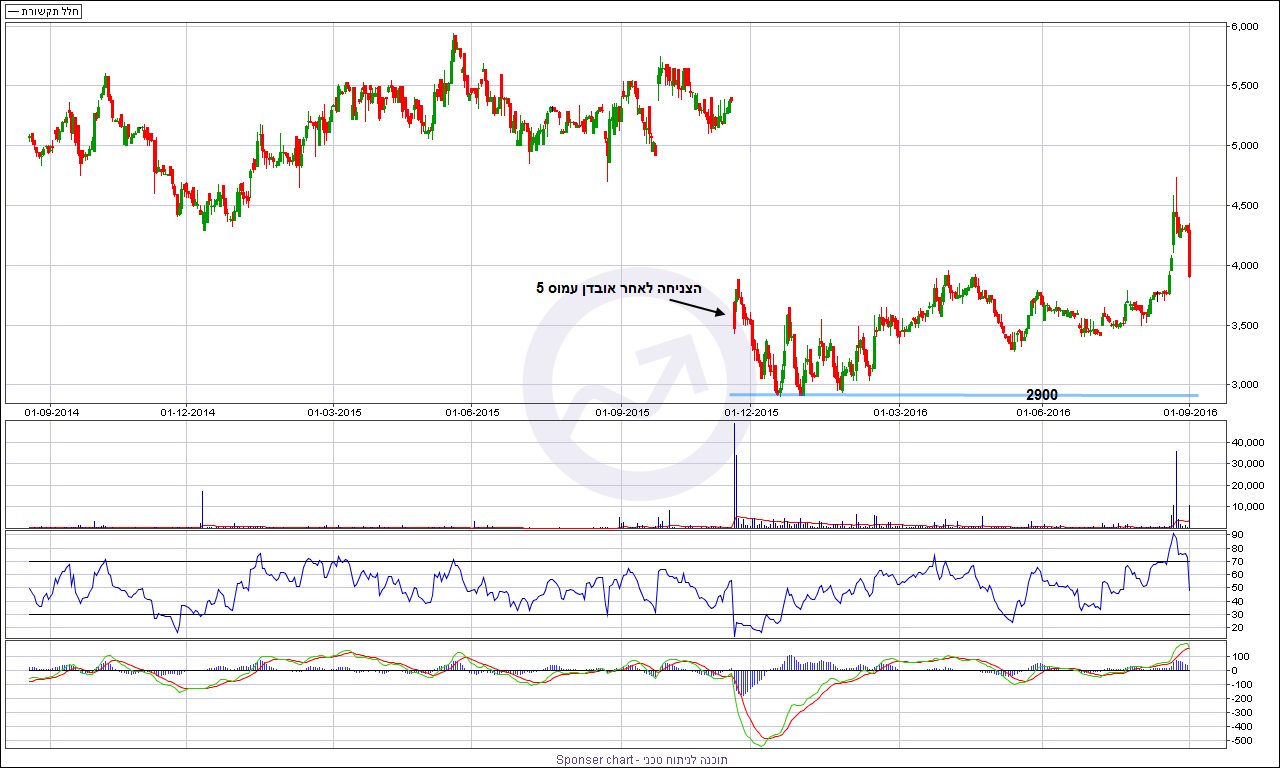Click the volume spike near December 2014
This screenshot has height=768, width=1280.
click(x=203, y=509)
